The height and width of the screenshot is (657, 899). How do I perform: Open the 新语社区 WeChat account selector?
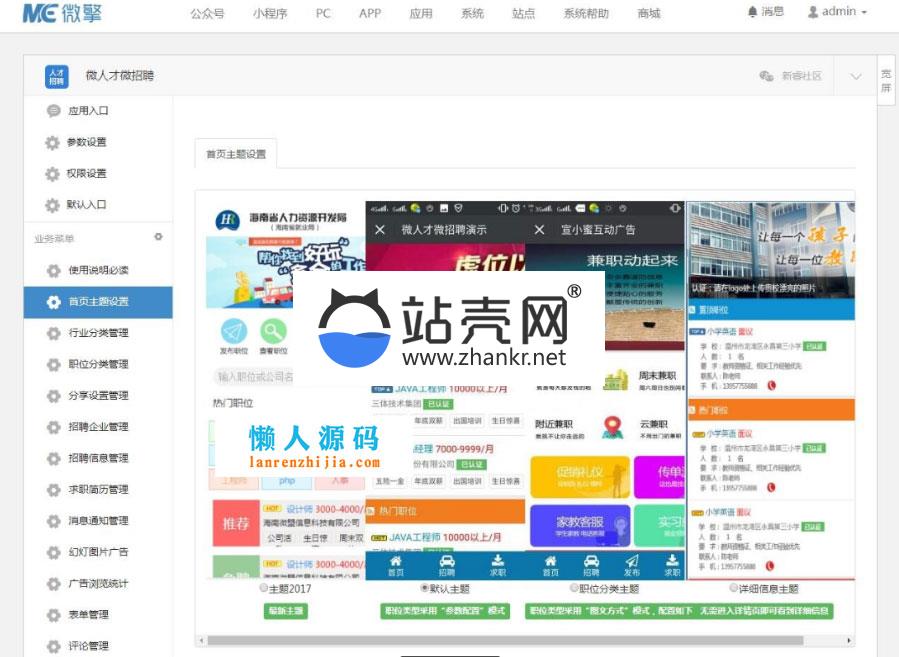point(791,76)
